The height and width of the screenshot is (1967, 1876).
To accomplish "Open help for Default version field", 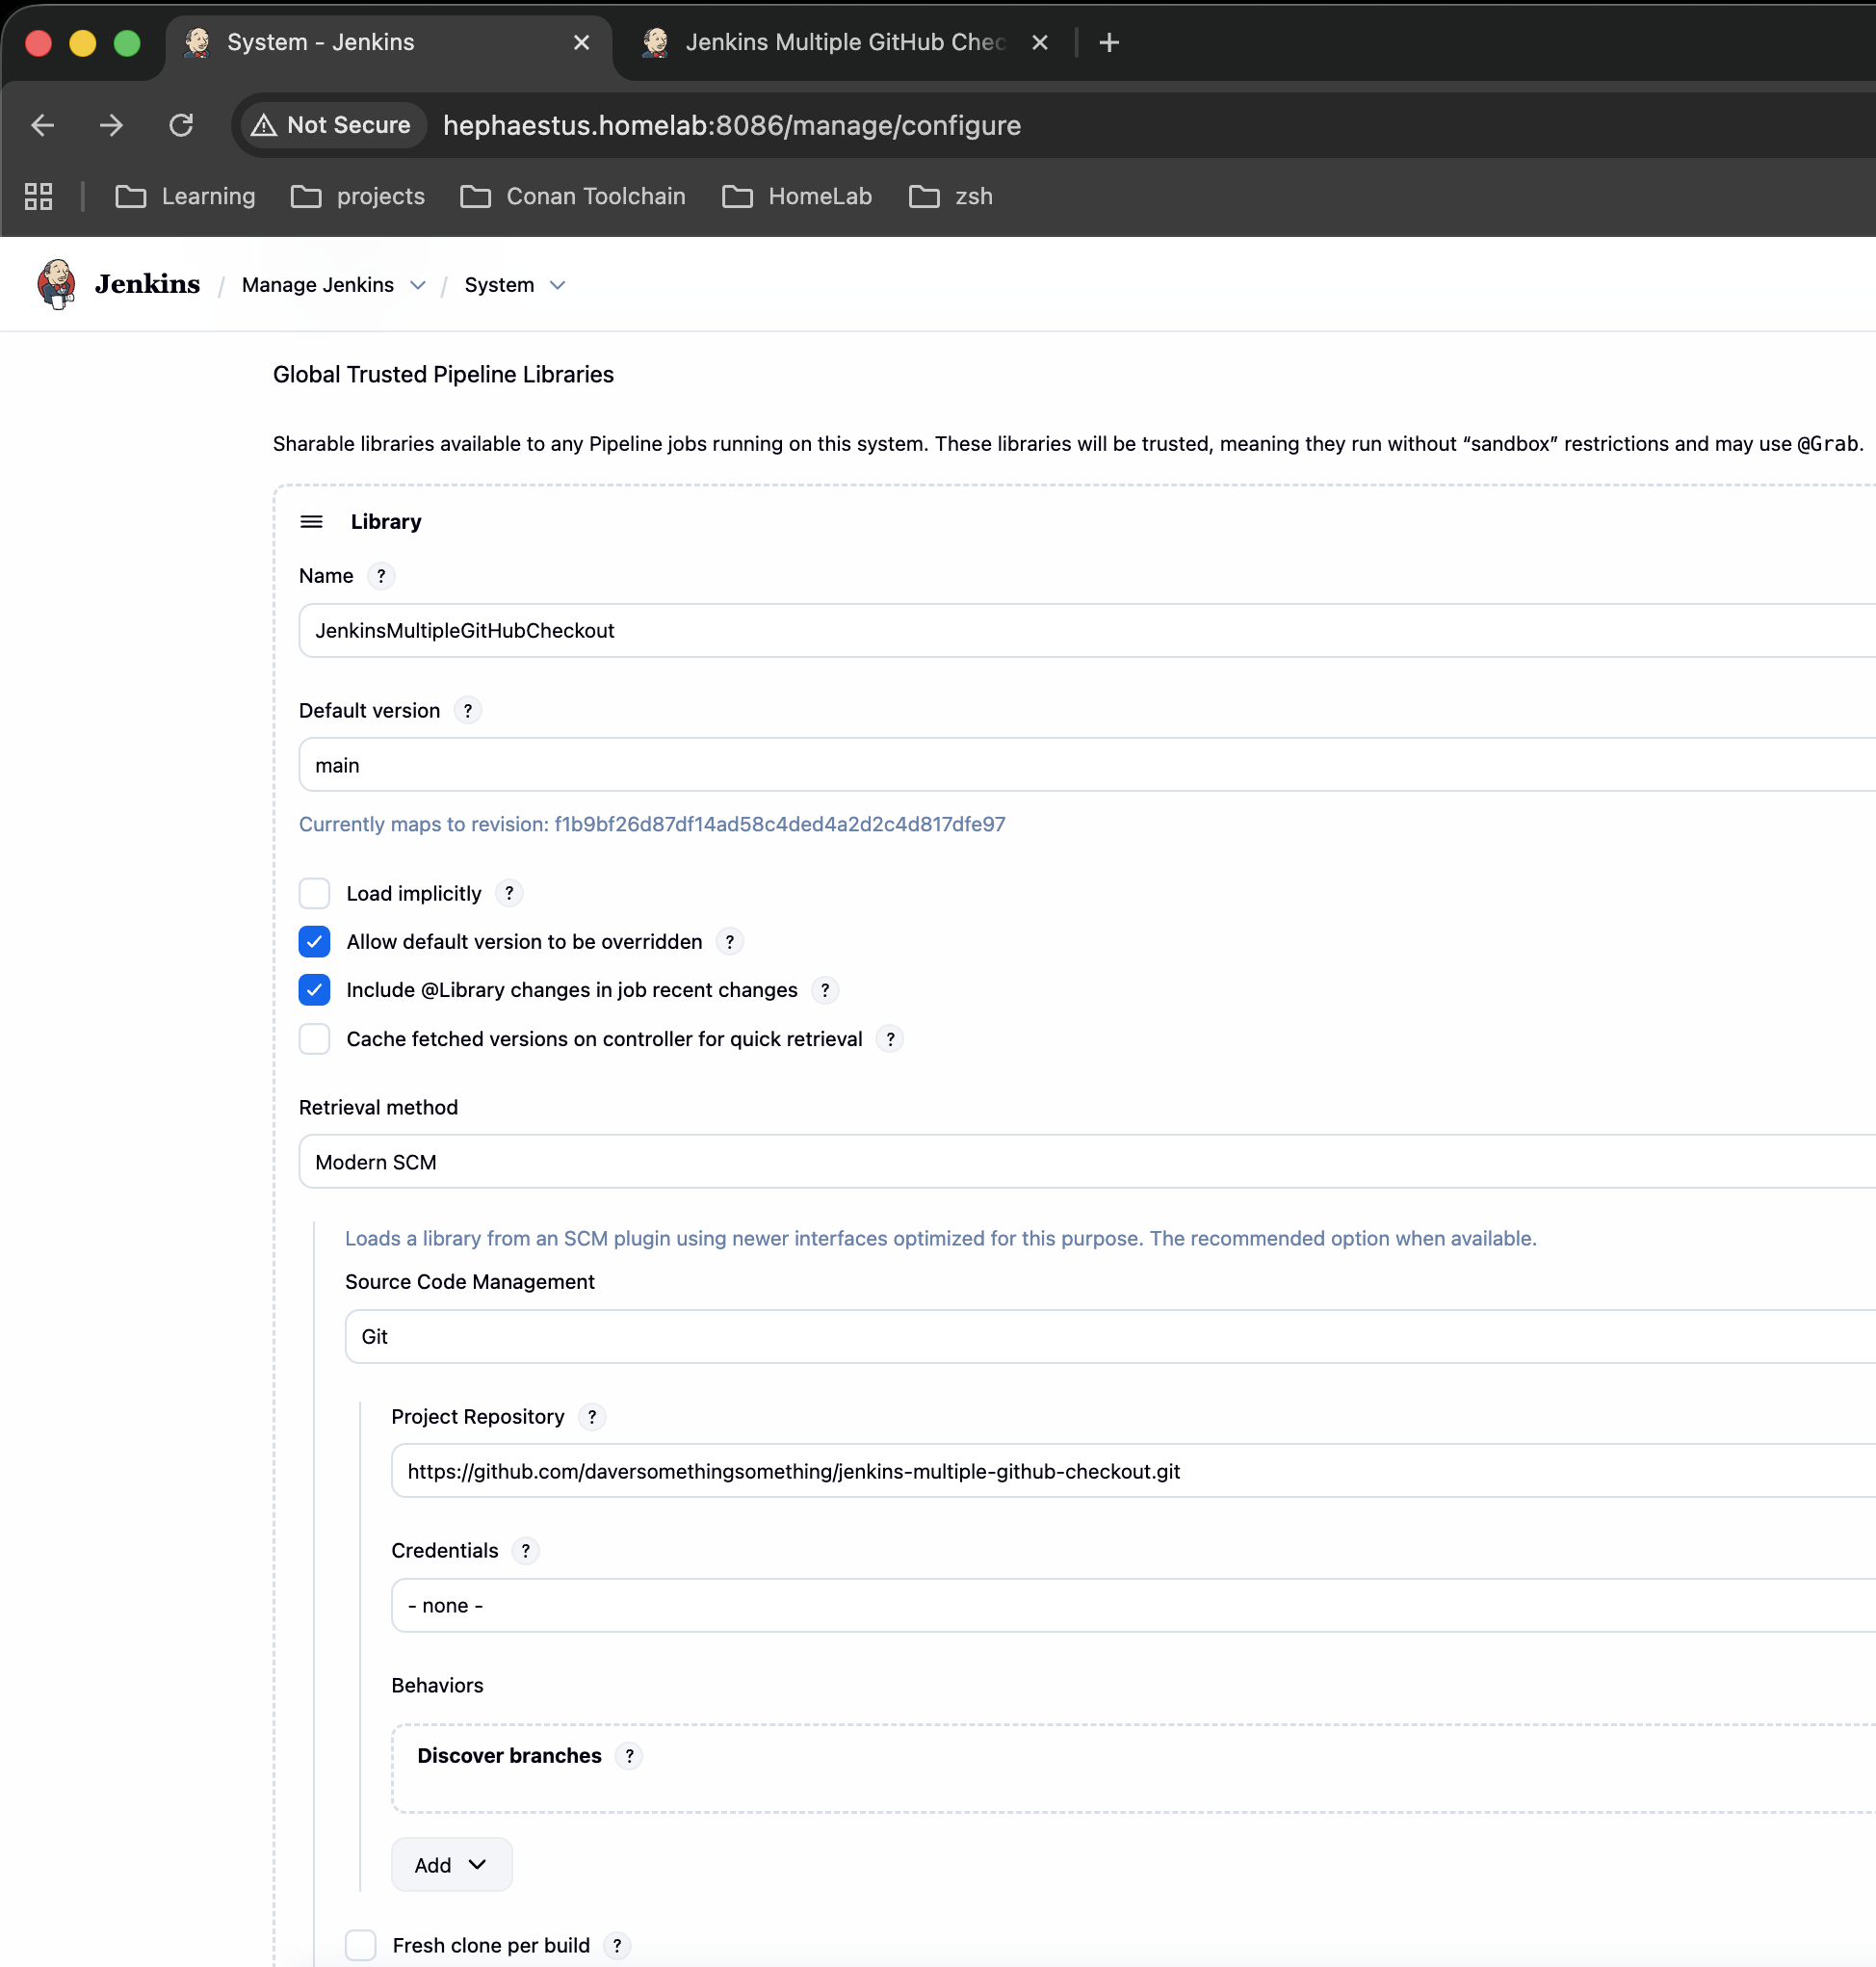I will 467,710.
